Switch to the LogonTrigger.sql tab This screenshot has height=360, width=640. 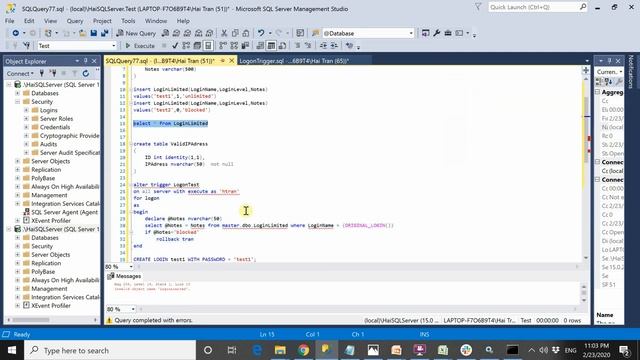[294, 61]
